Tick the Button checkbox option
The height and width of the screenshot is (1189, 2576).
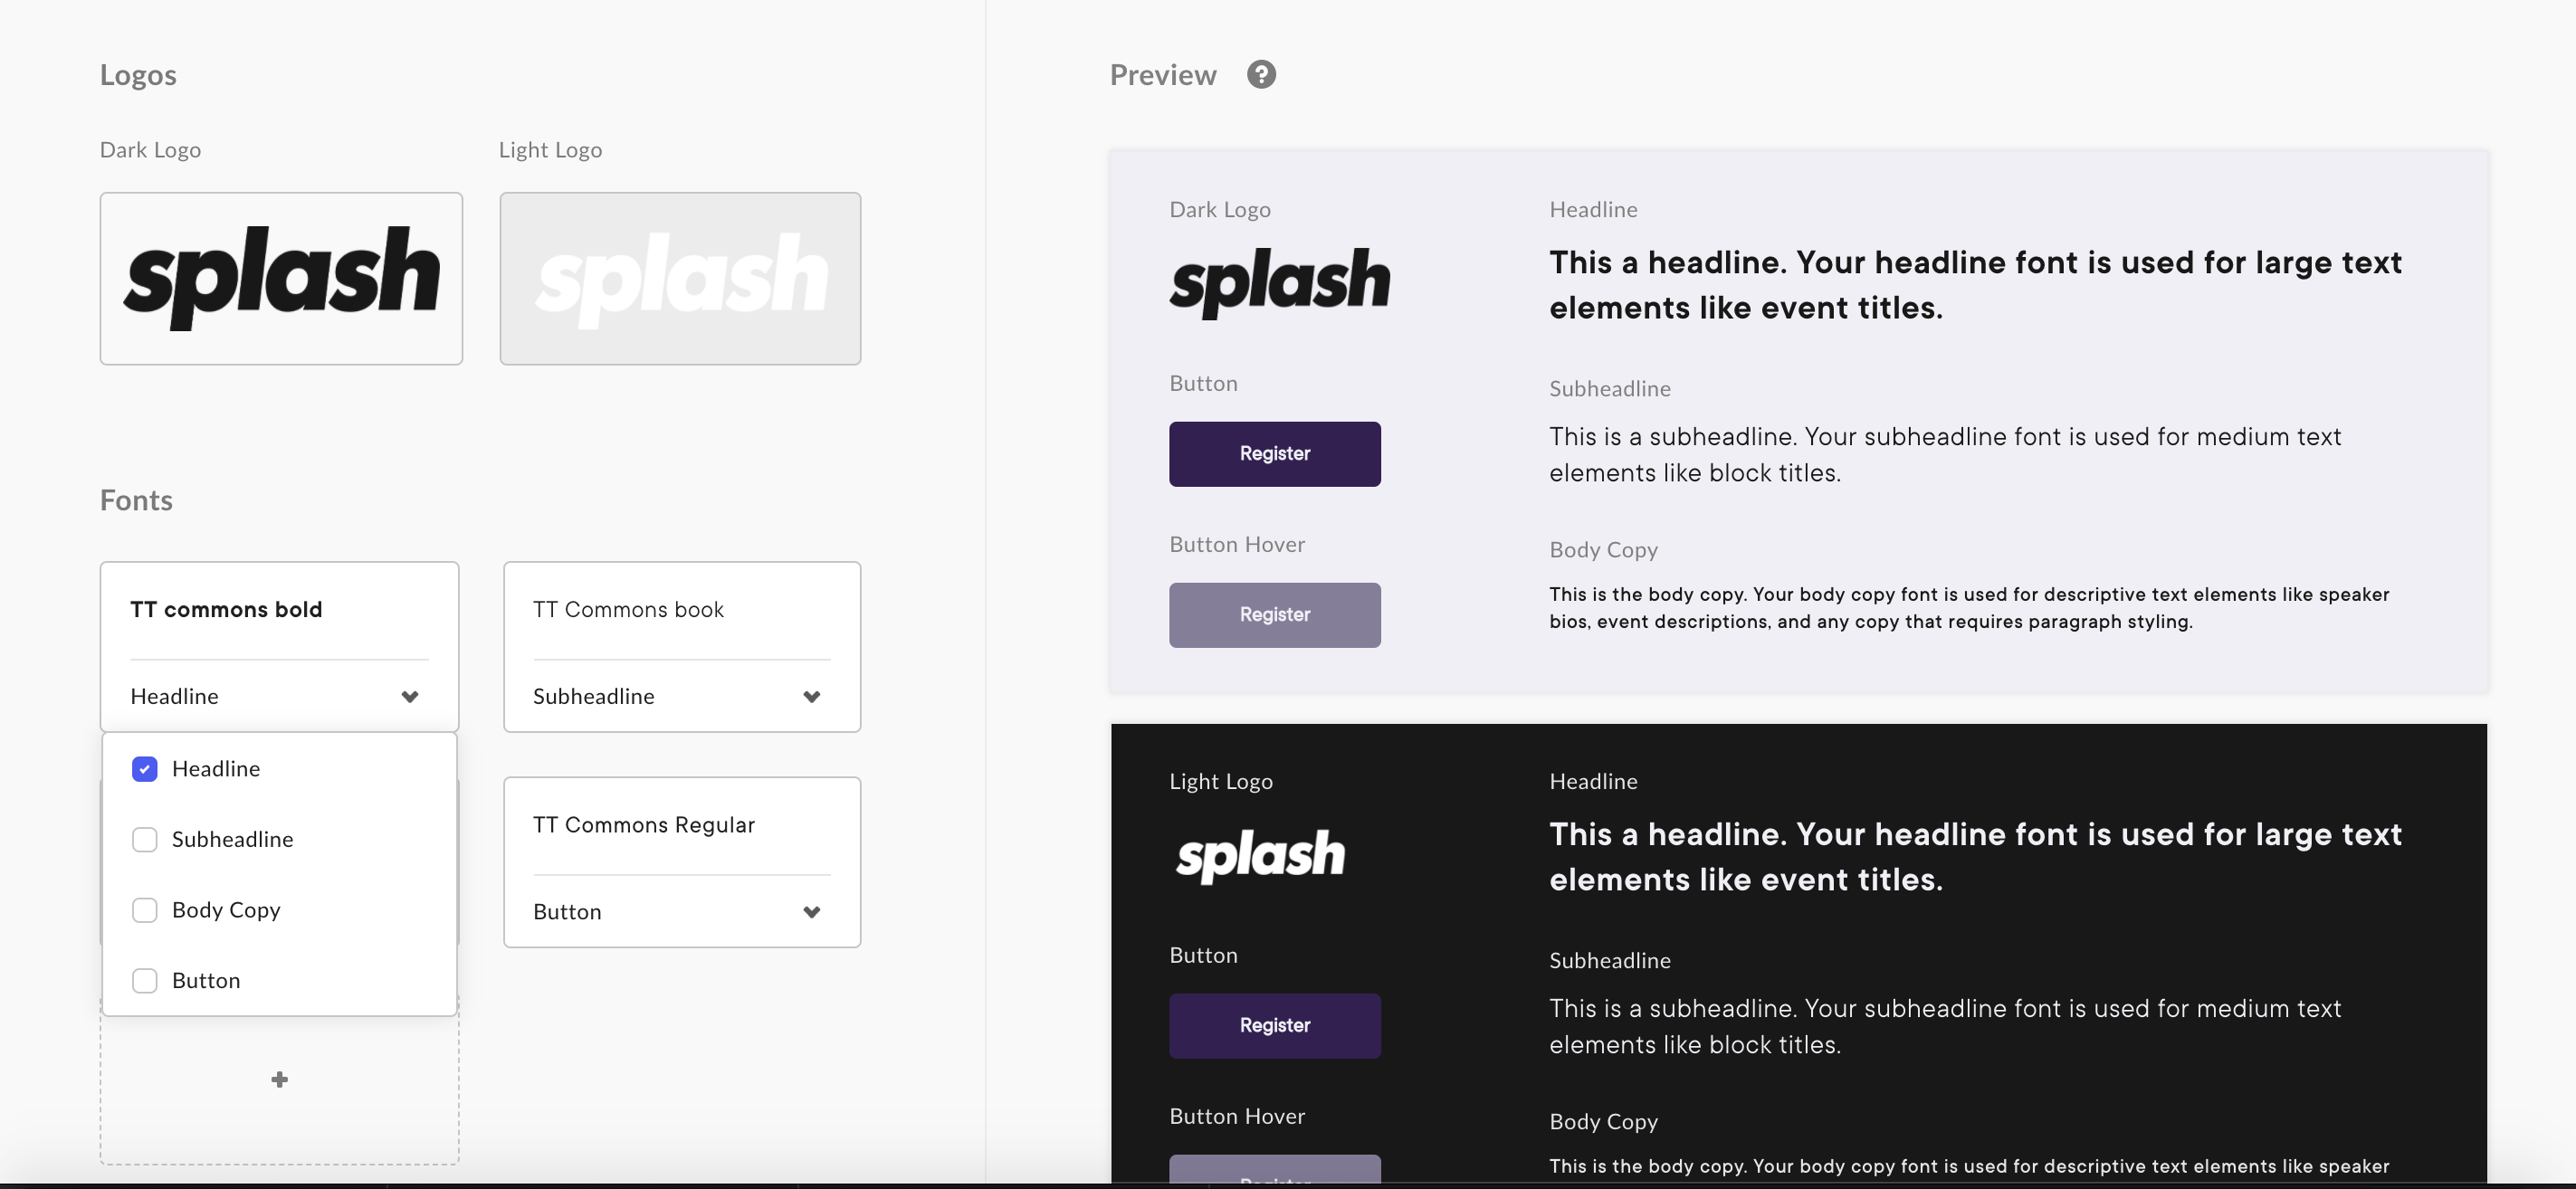click(x=145, y=981)
